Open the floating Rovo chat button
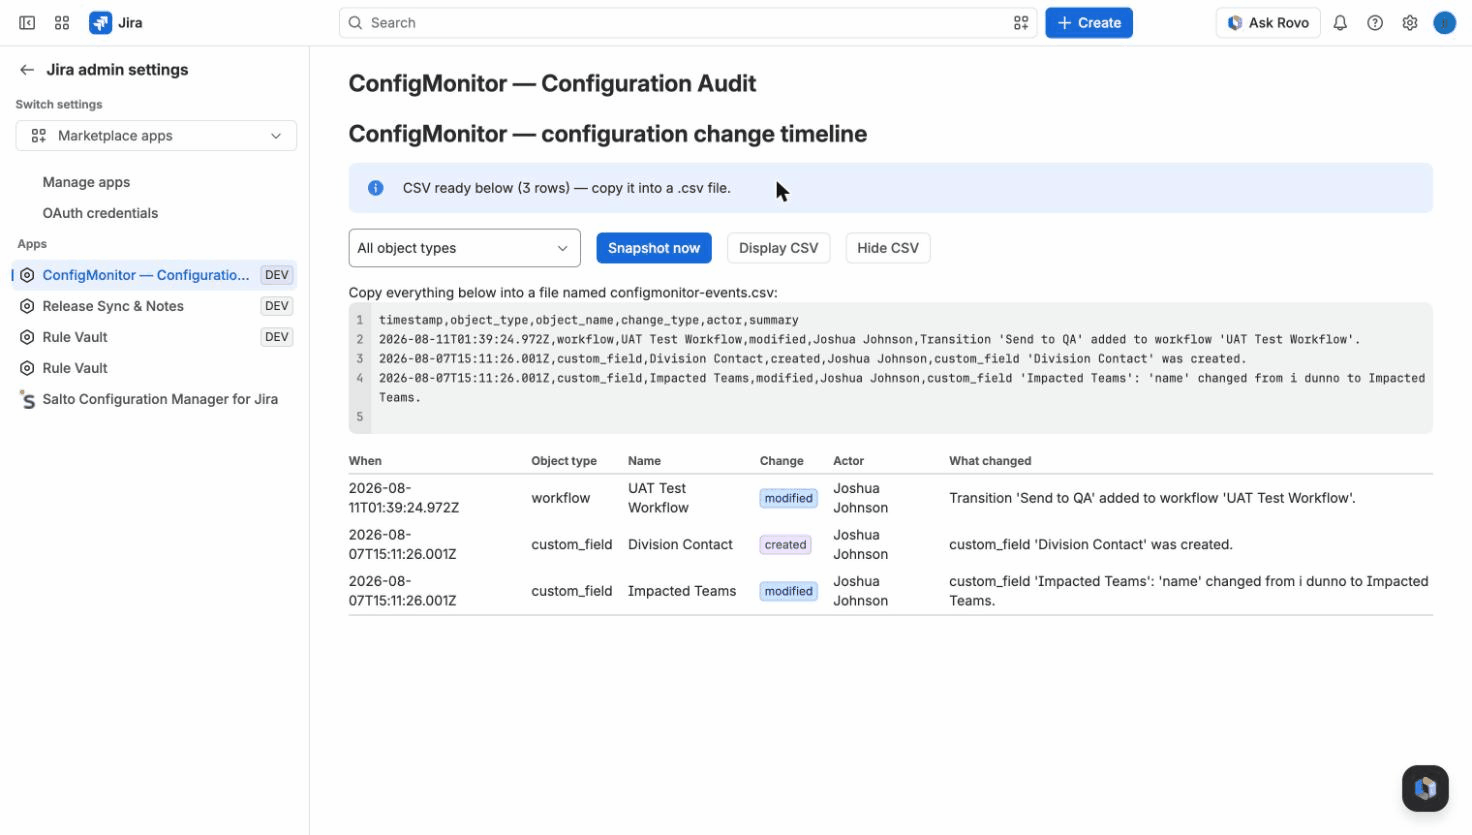Viewport: 1472px width, 835px height. pyautogui.click(x=1425, y=788)
